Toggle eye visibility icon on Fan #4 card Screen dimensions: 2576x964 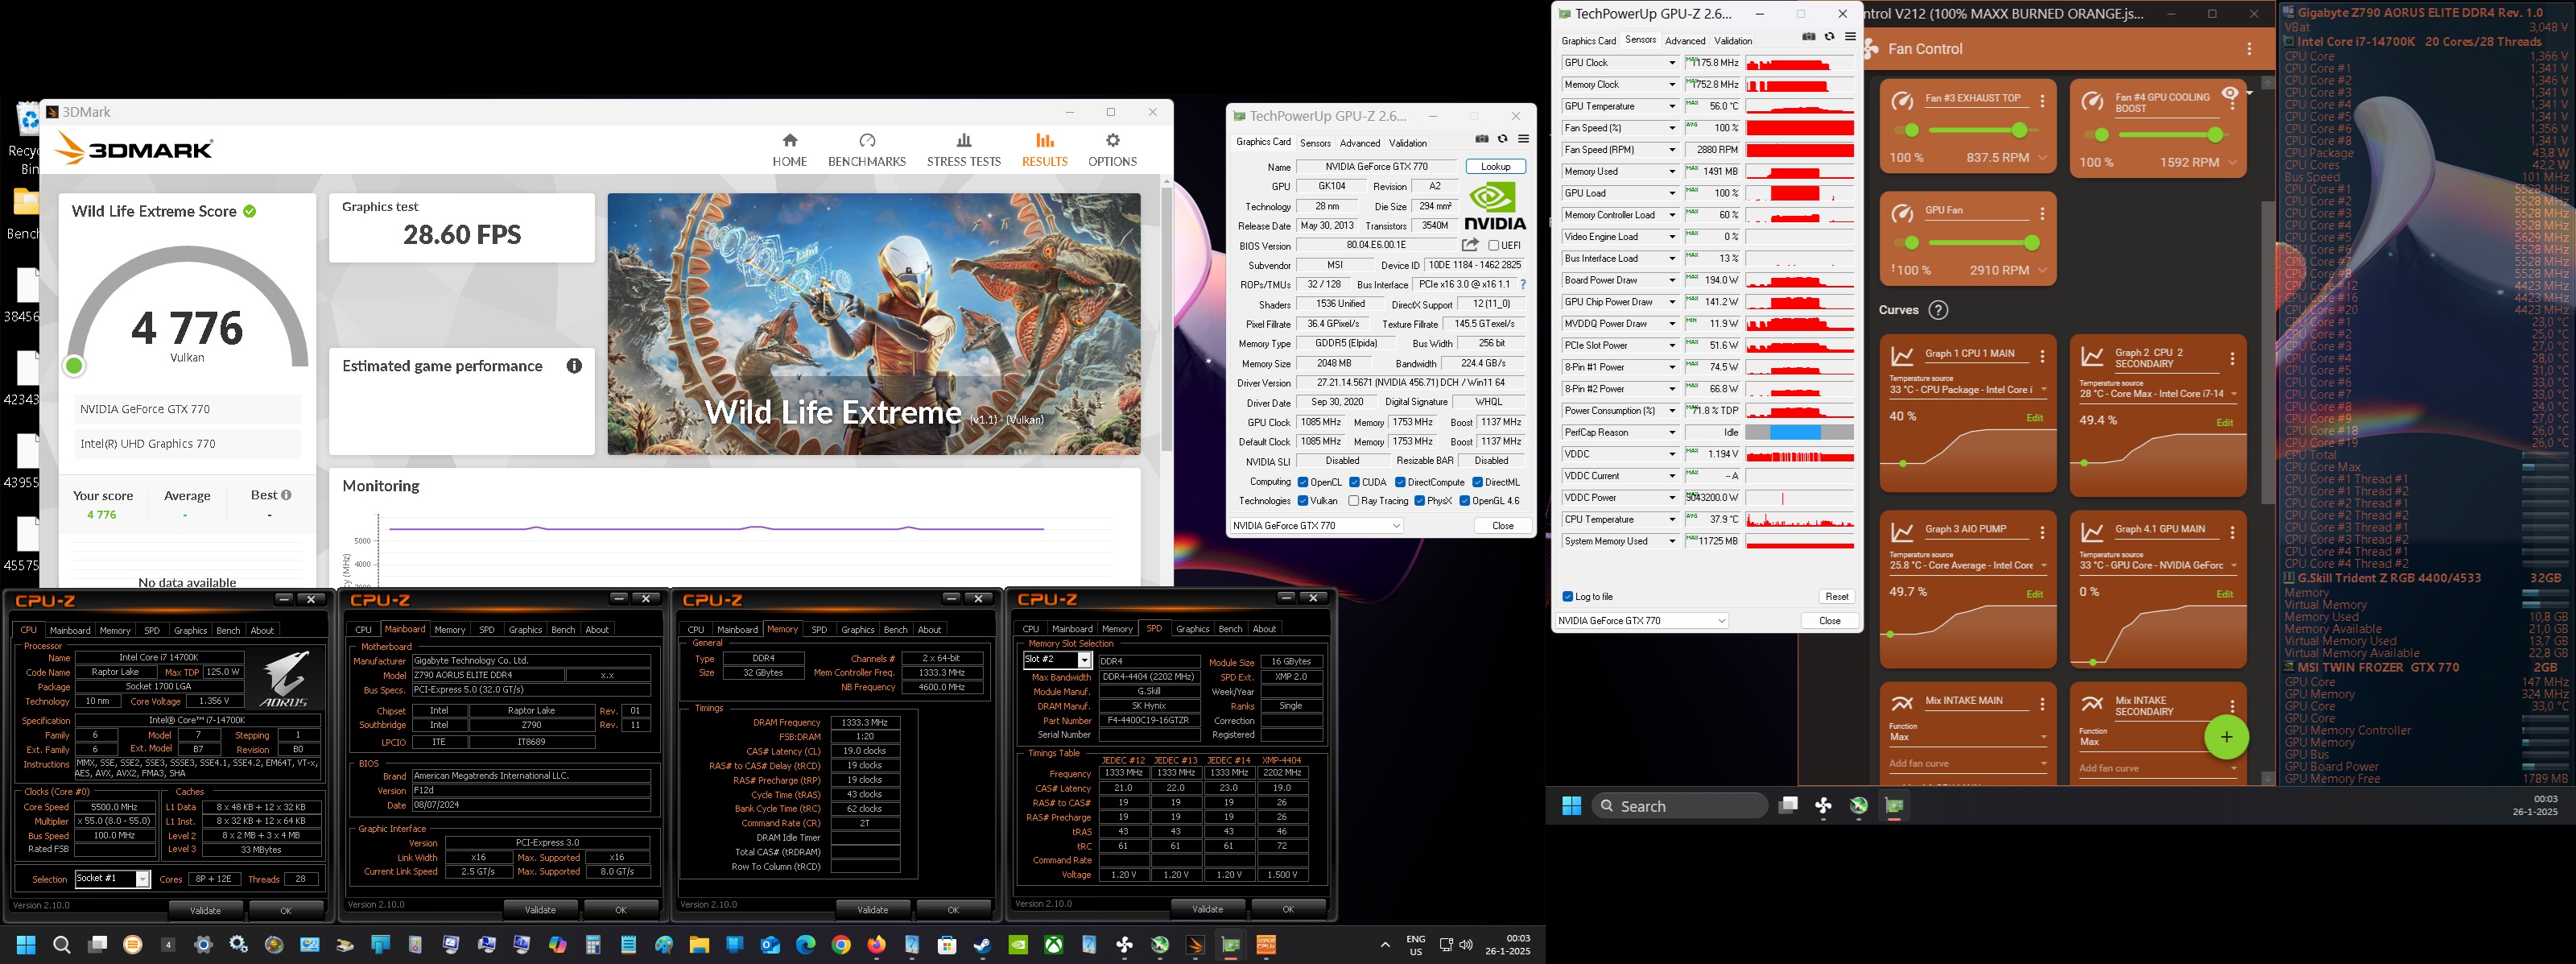[x=2229, y=94]
